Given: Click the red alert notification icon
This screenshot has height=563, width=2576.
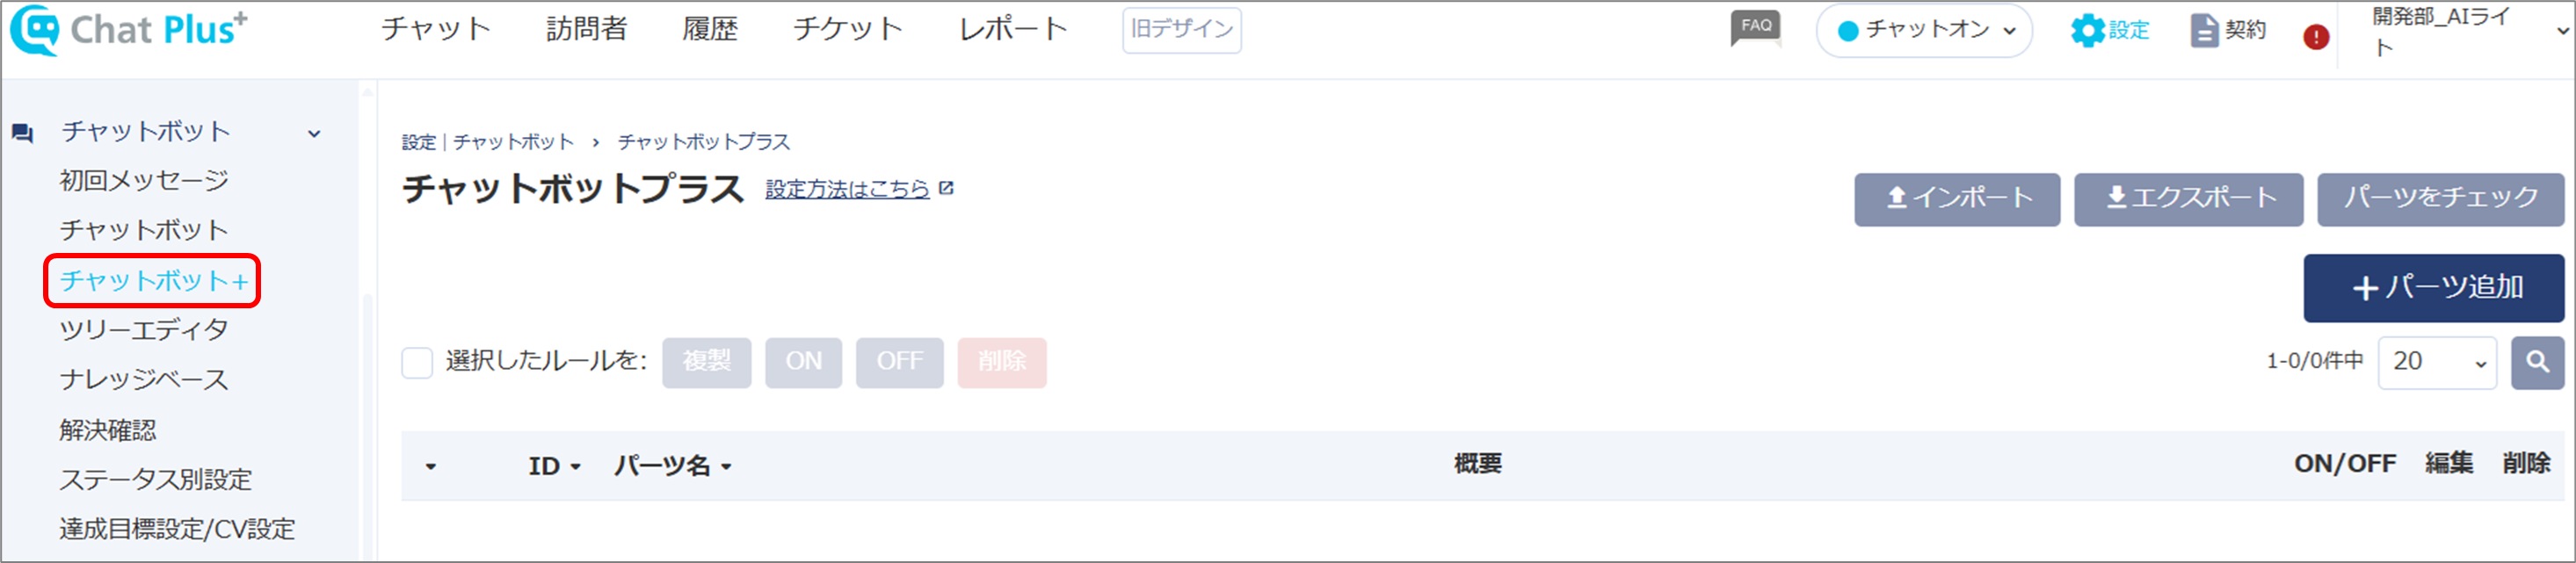Looking at the screenshot, I should [2316, 37].
